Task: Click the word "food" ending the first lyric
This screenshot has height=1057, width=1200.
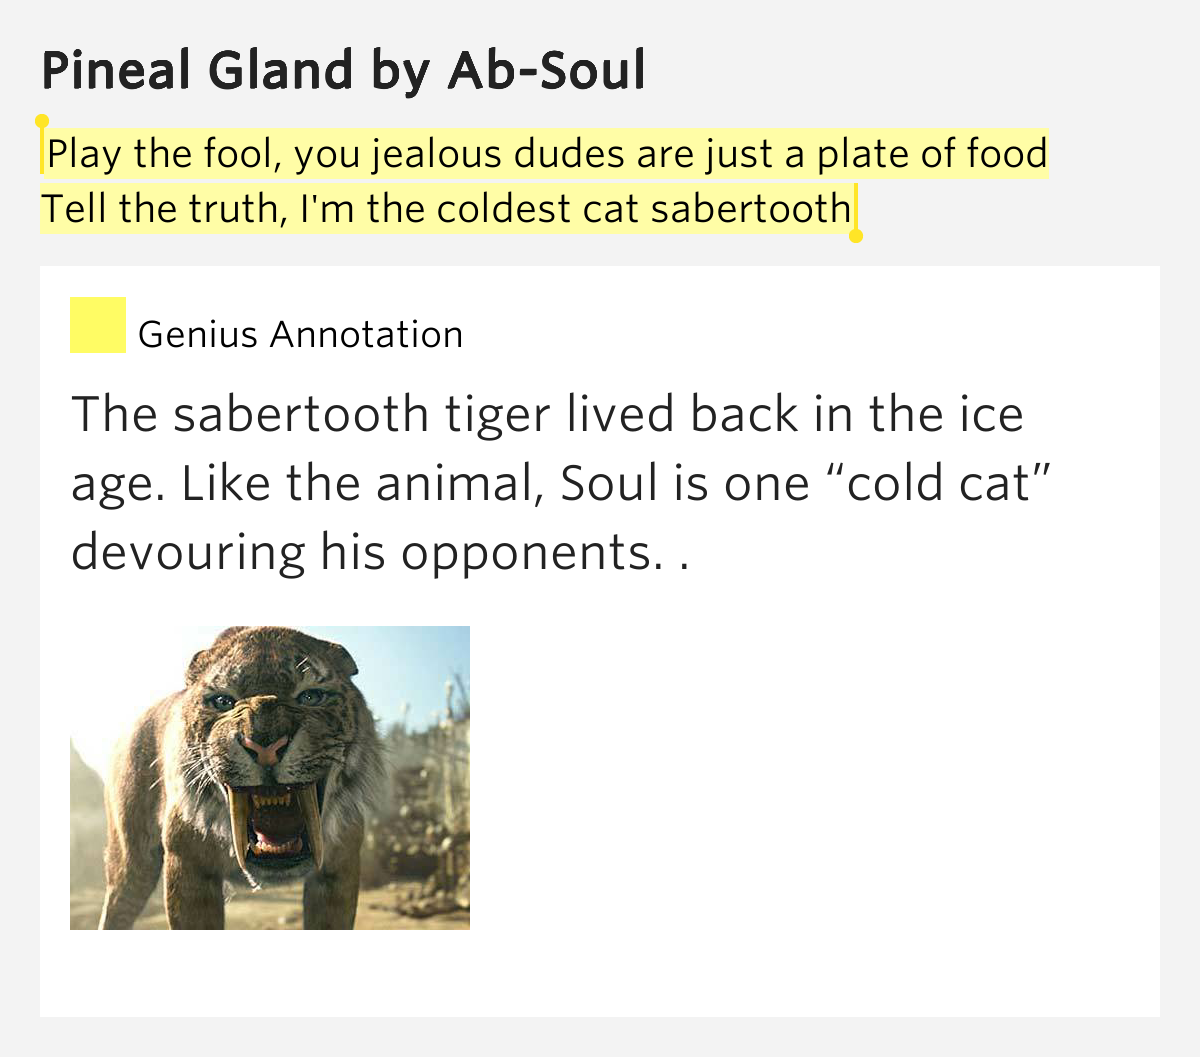Action: coord(1006,154)
